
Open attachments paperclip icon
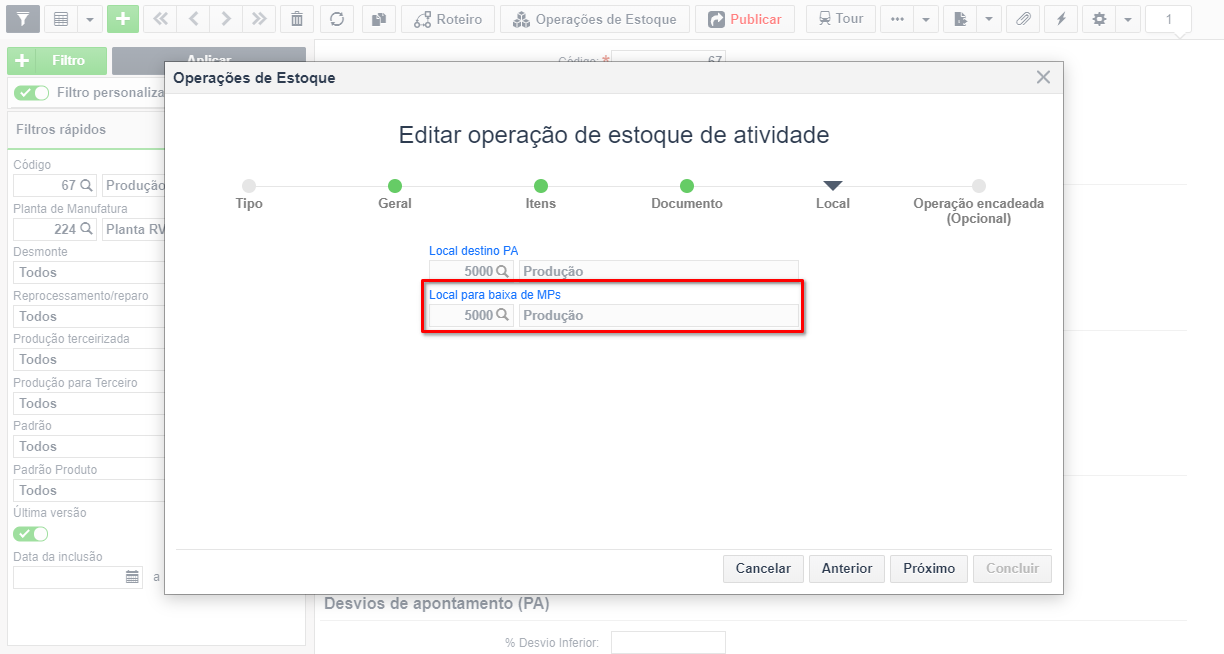click(x=1022, y=19)
